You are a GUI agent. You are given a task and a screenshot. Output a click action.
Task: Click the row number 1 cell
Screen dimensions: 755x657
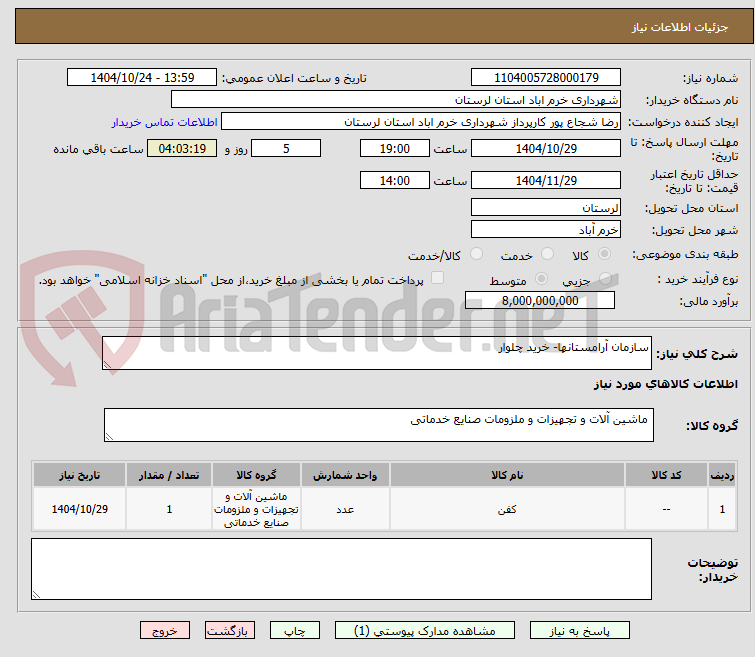coord(722,510)
